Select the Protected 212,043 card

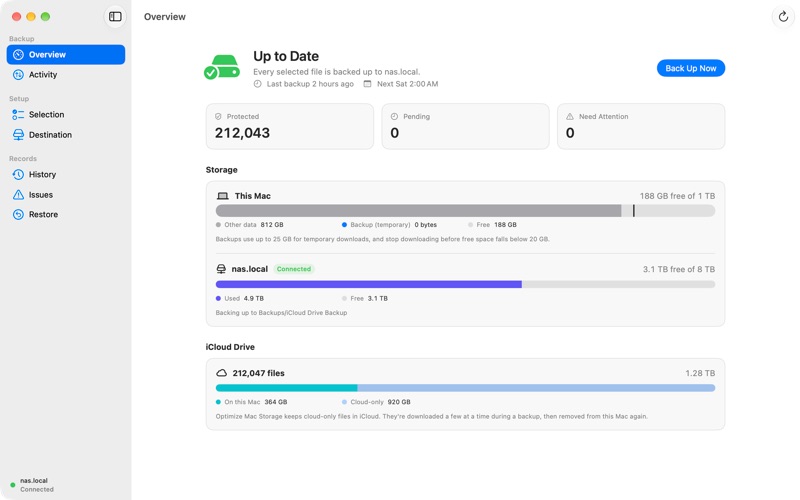(290, 127)
